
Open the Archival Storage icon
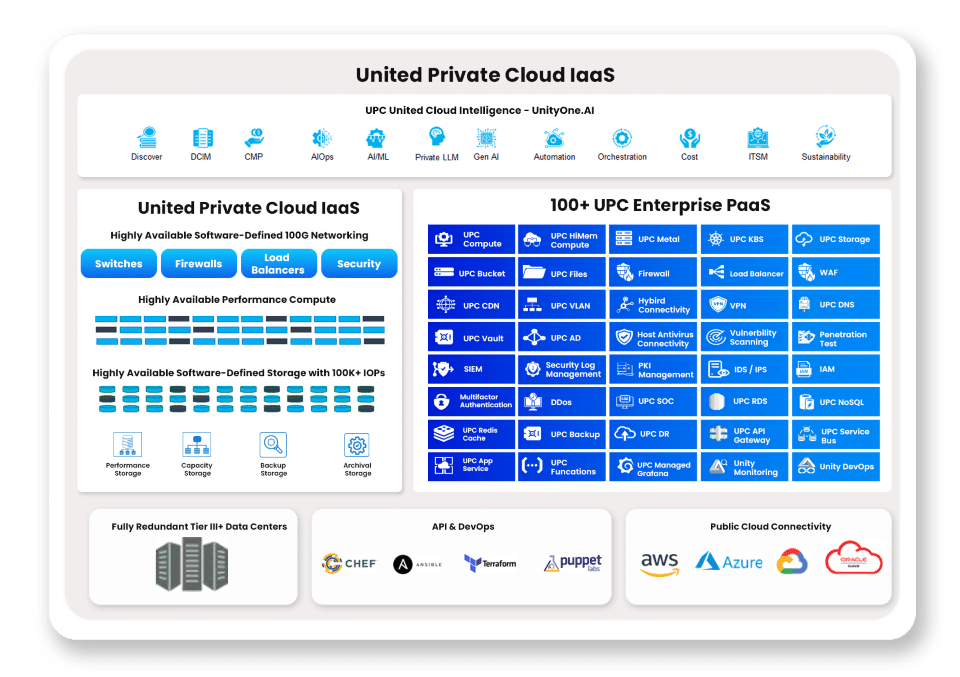pos(357,445)
